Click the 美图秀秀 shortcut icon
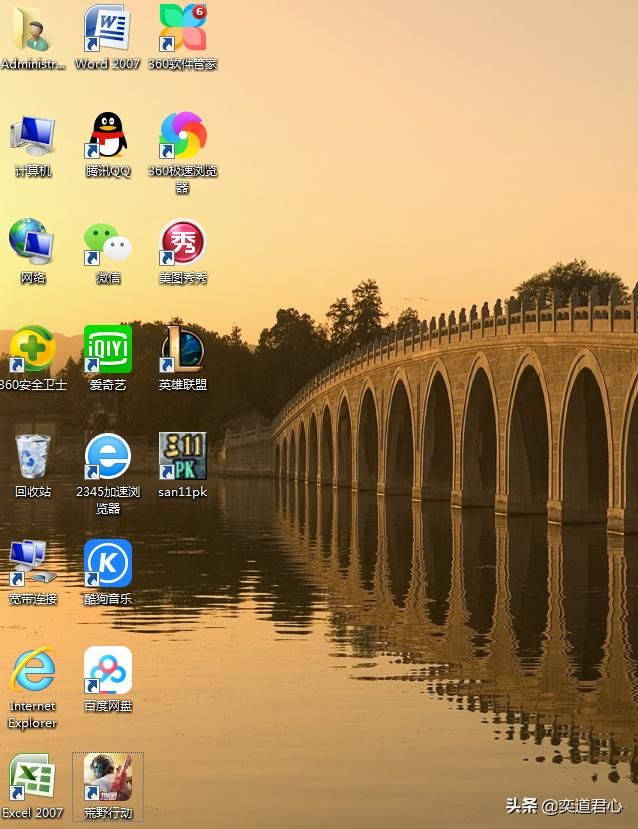 point(183,243)
